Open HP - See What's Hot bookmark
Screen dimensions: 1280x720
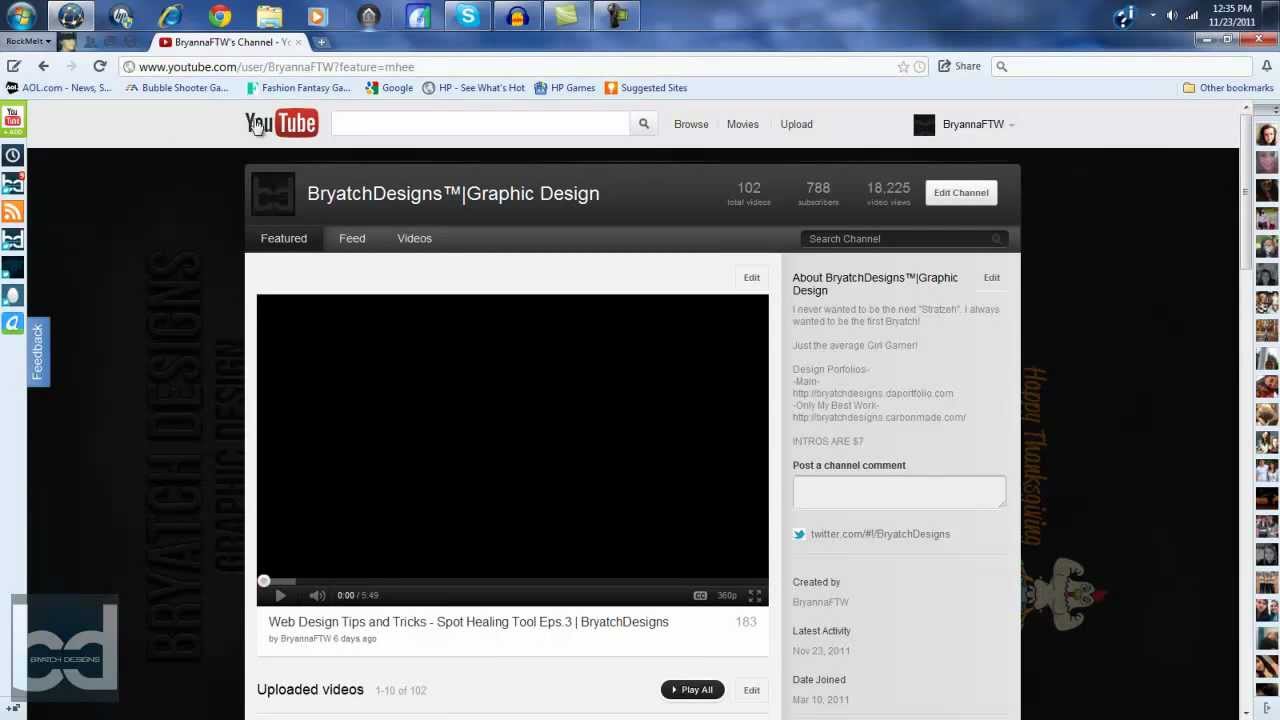473,88
